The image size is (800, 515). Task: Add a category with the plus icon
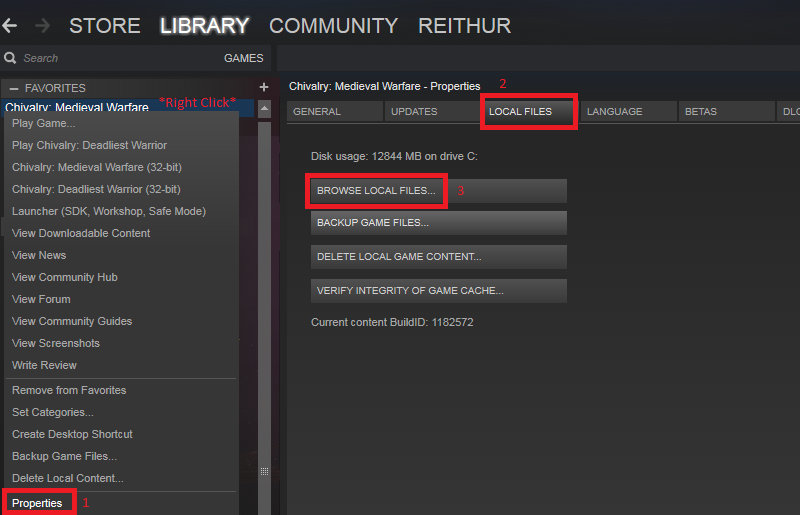point(264,87)
